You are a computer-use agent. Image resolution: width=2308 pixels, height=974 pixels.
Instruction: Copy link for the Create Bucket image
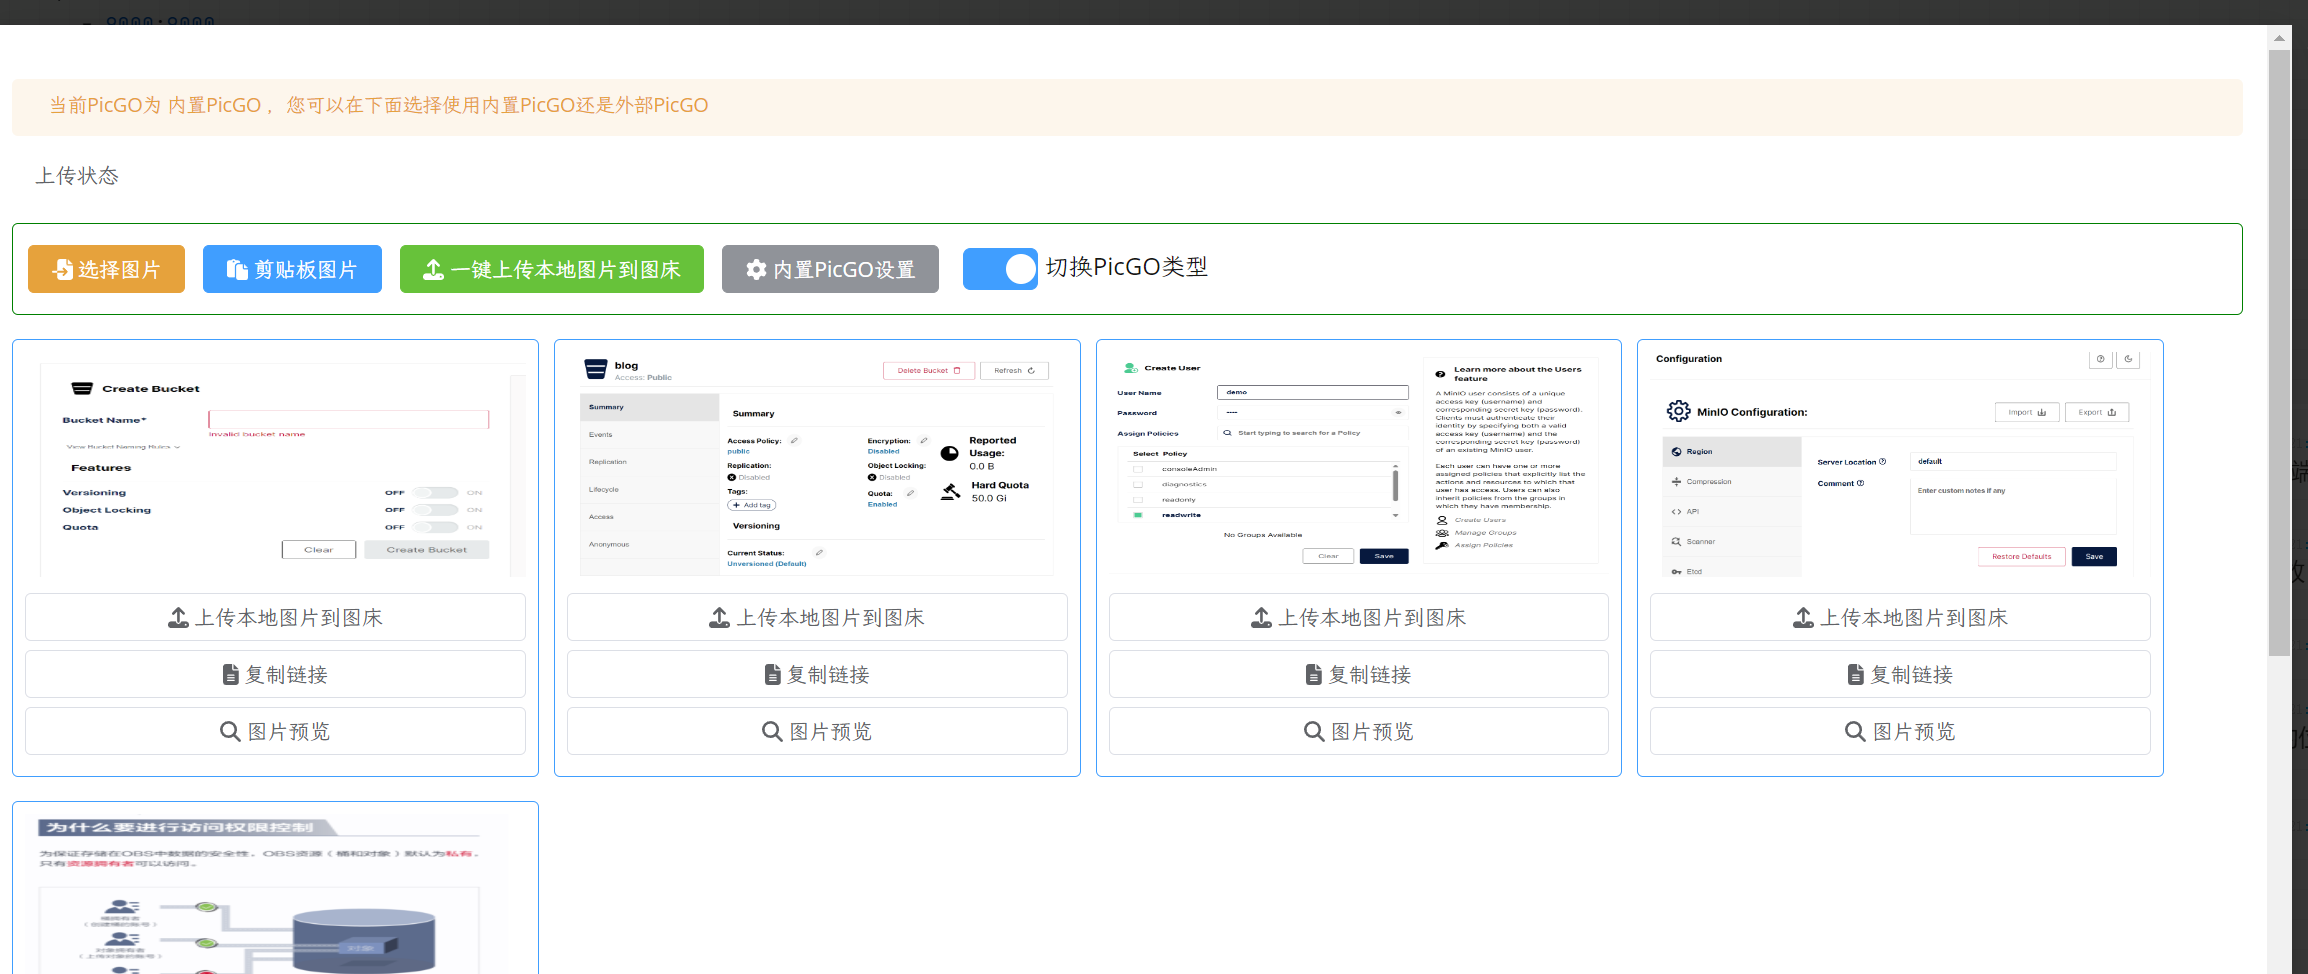275,674
